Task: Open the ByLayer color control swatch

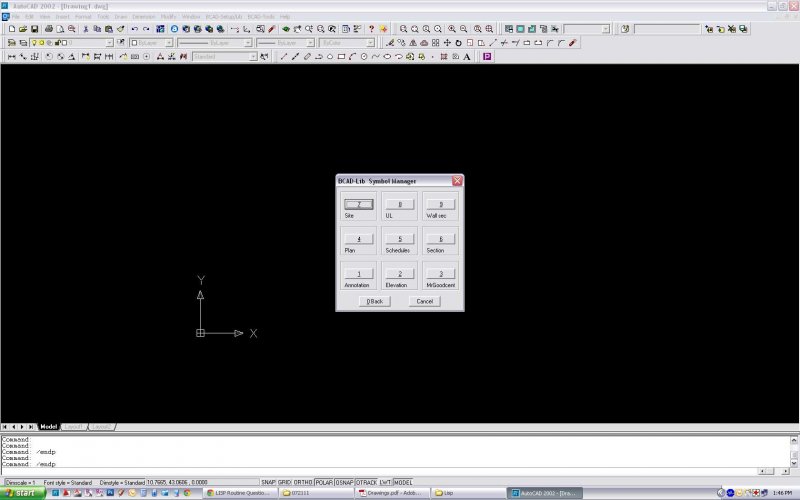Action: click(135, 43)
